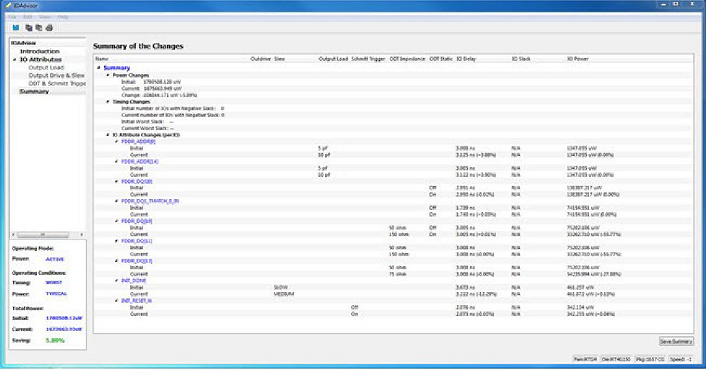
Task: Click the IOAdvisor app icon in title bar
Action: [8, 5]
